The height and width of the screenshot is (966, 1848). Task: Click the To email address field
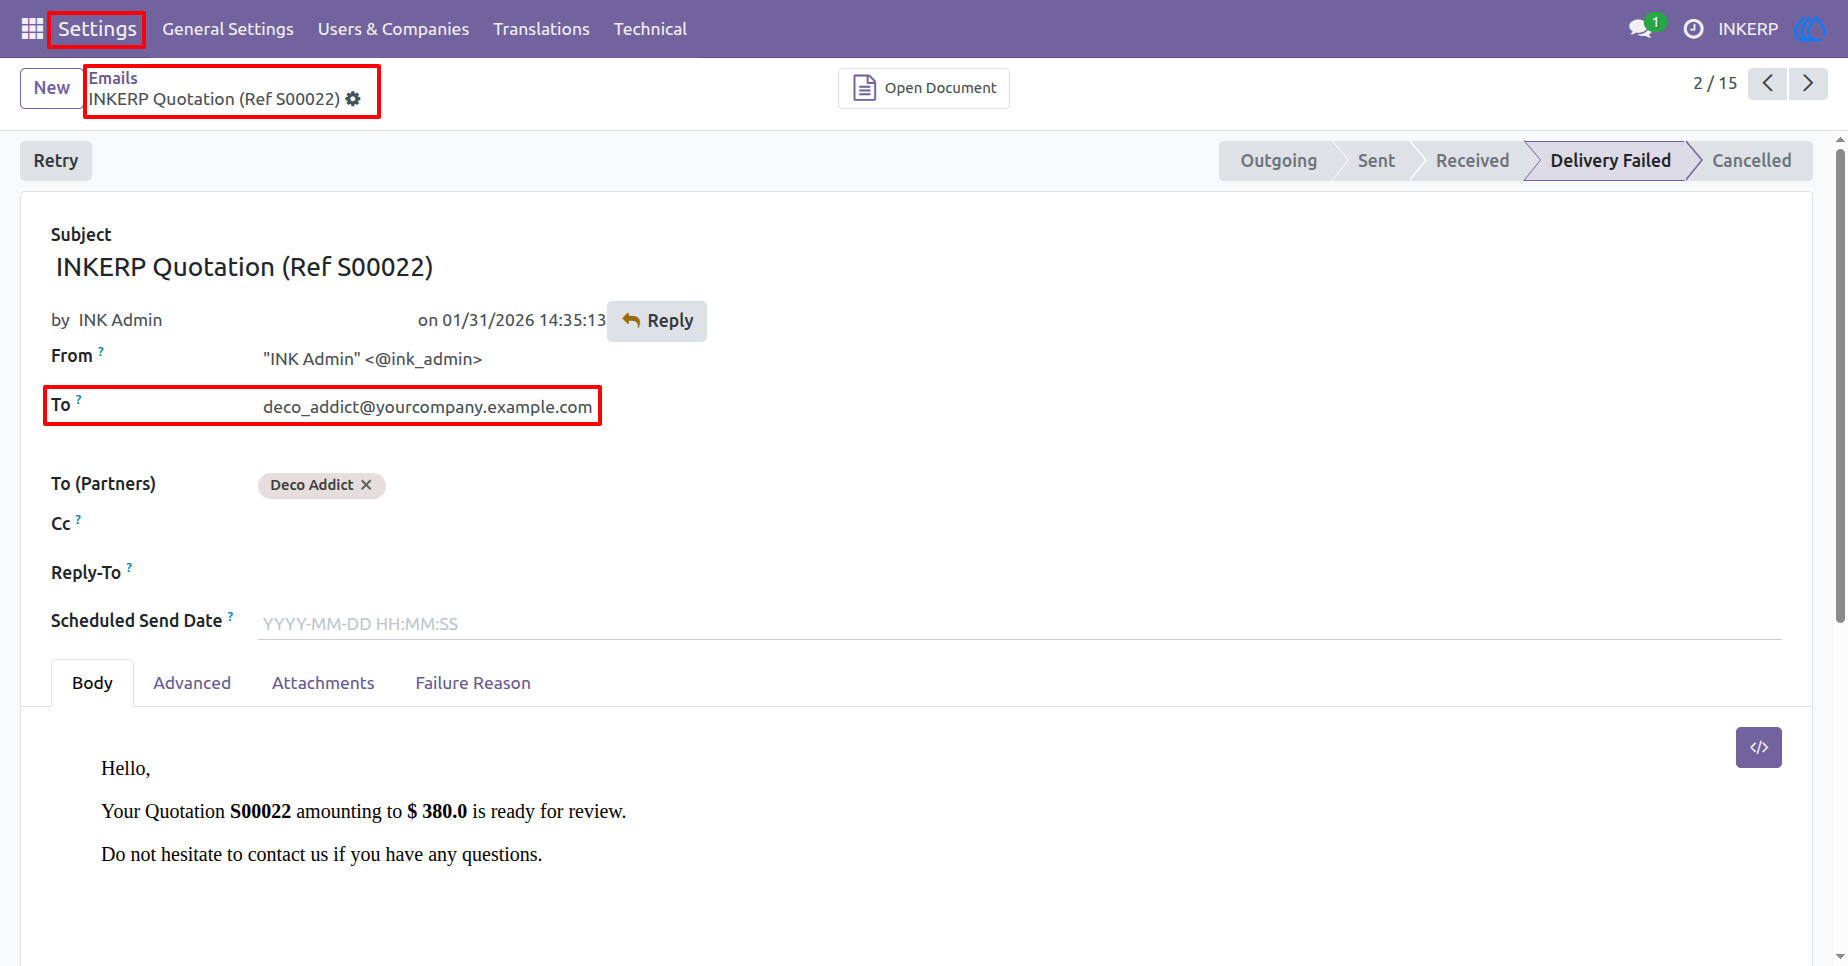[428, 407]
